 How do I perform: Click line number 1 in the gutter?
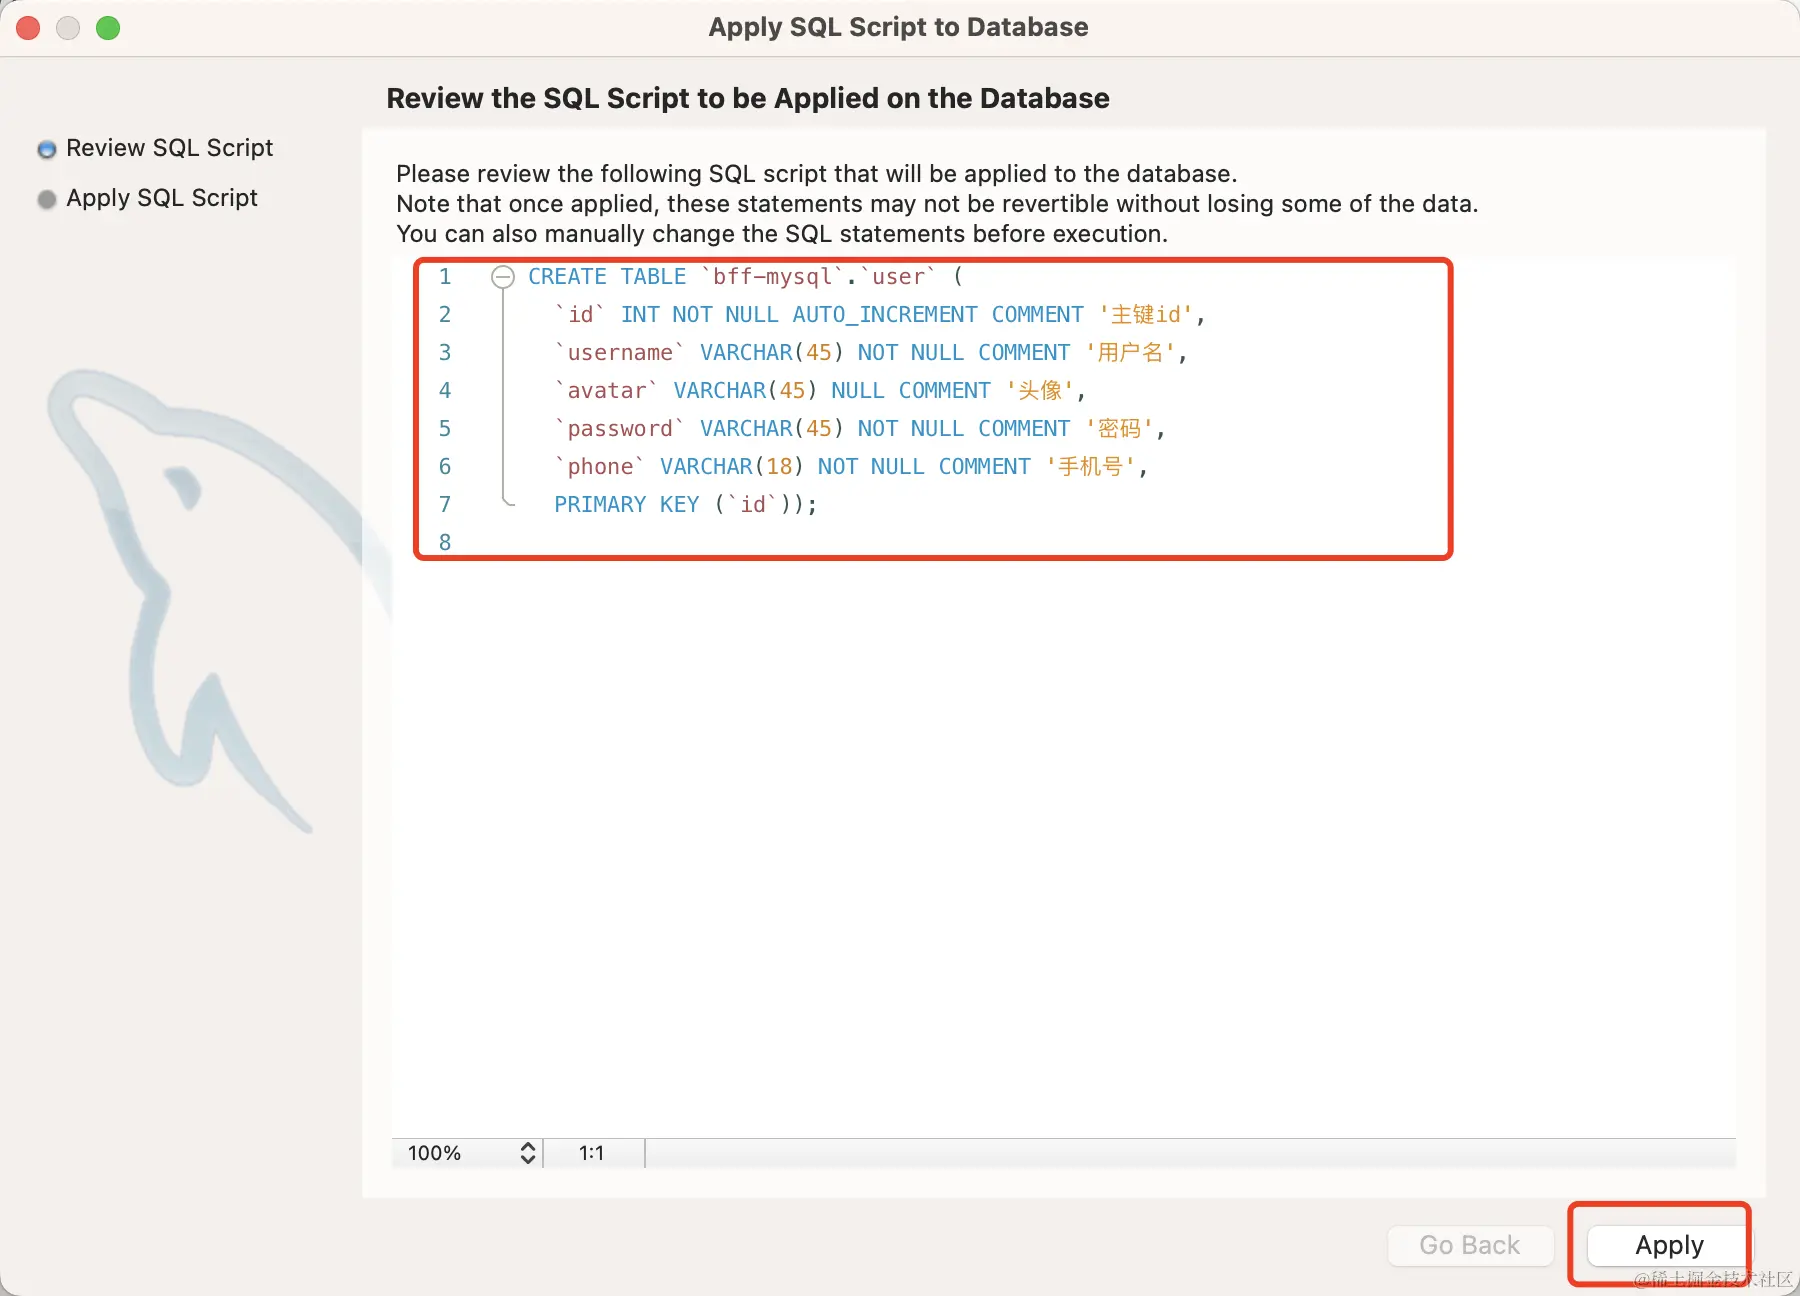pos(445,277)
